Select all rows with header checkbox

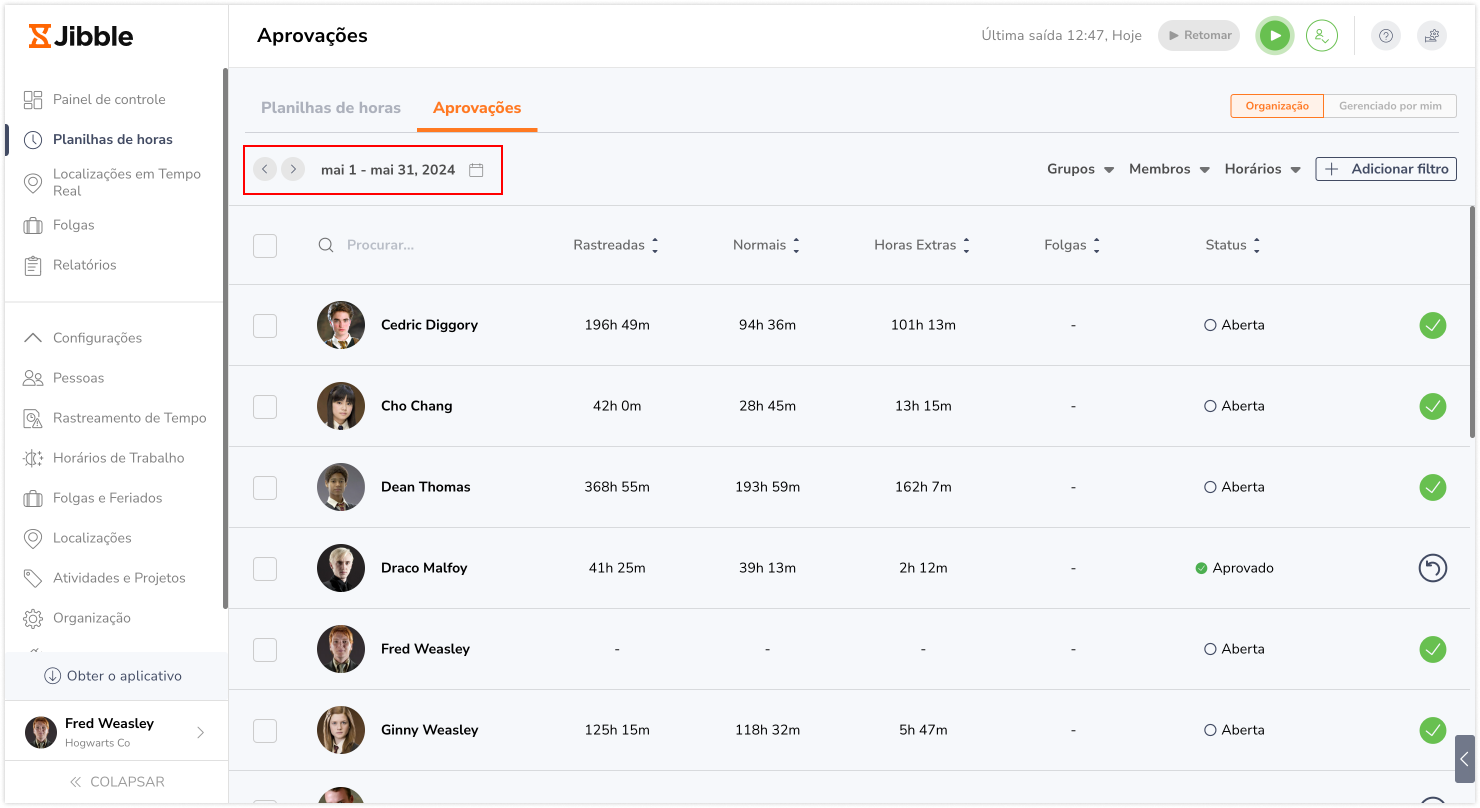265,245
